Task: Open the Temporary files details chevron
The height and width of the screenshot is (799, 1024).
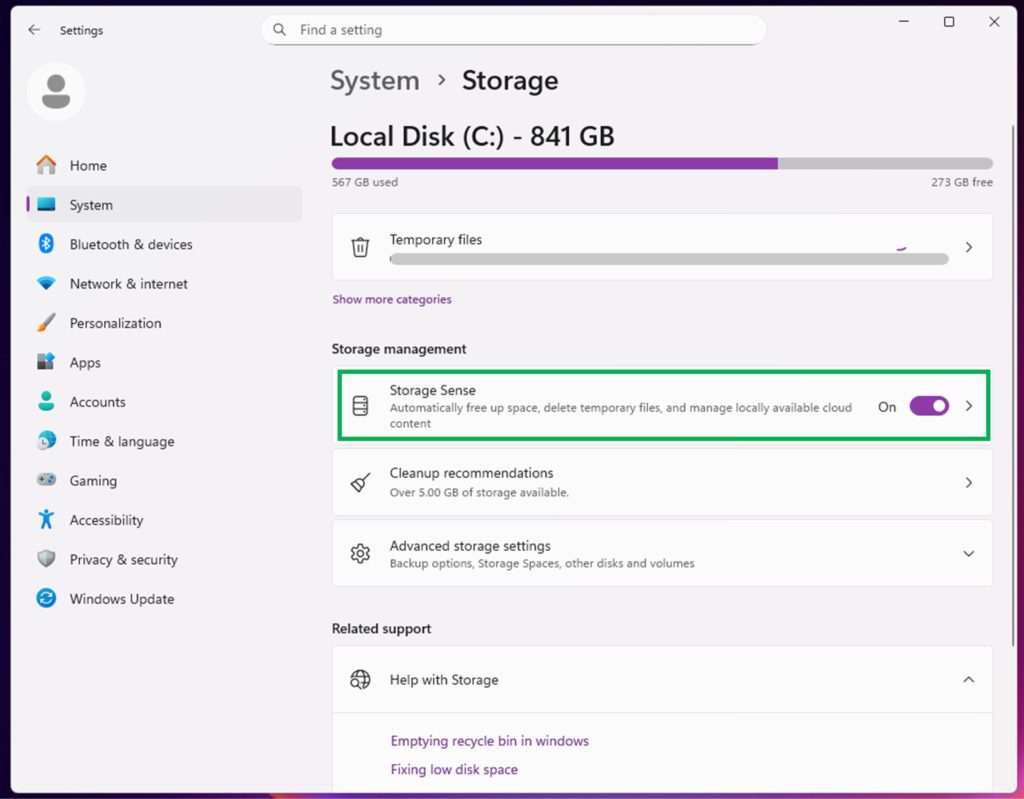Action: pos(968,247)
